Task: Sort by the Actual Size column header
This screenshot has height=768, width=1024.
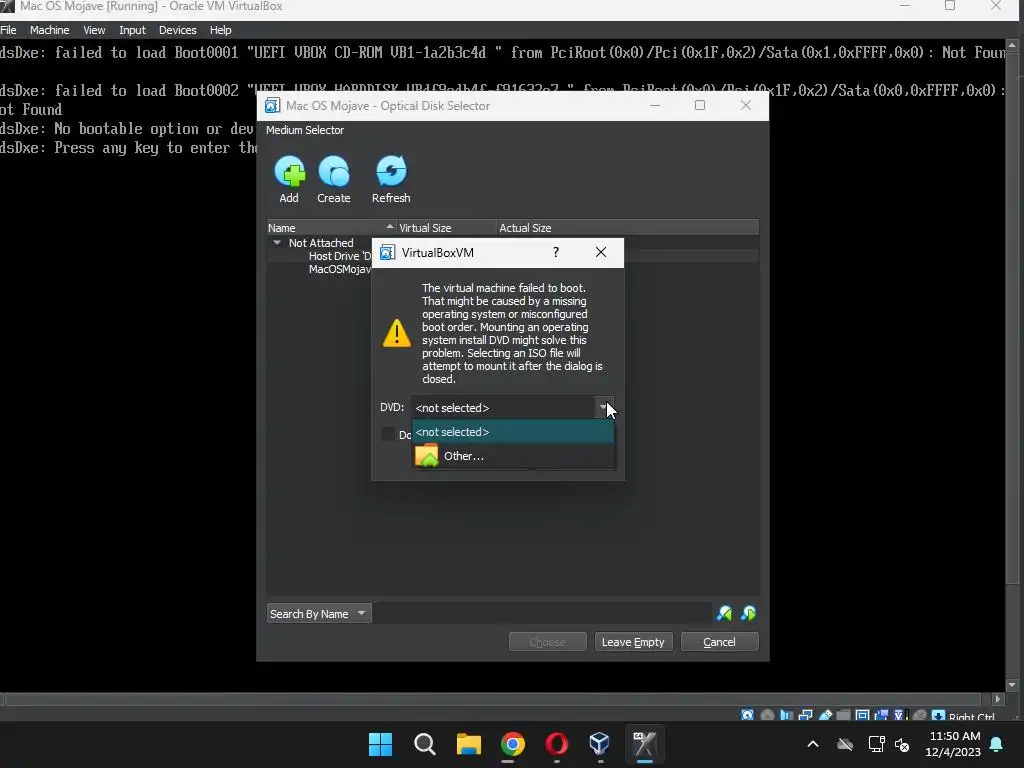Action: click(628, 228)
